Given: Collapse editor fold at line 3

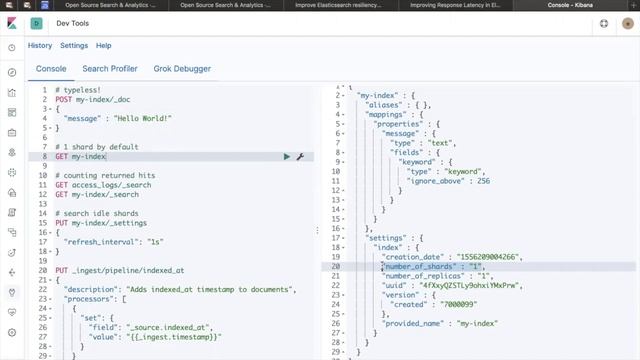Looking at the screenshot, I should [50, 109].
